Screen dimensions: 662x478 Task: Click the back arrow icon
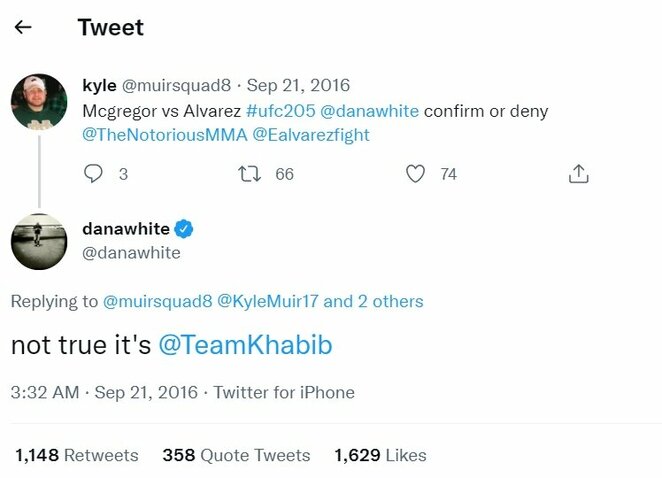23,28
